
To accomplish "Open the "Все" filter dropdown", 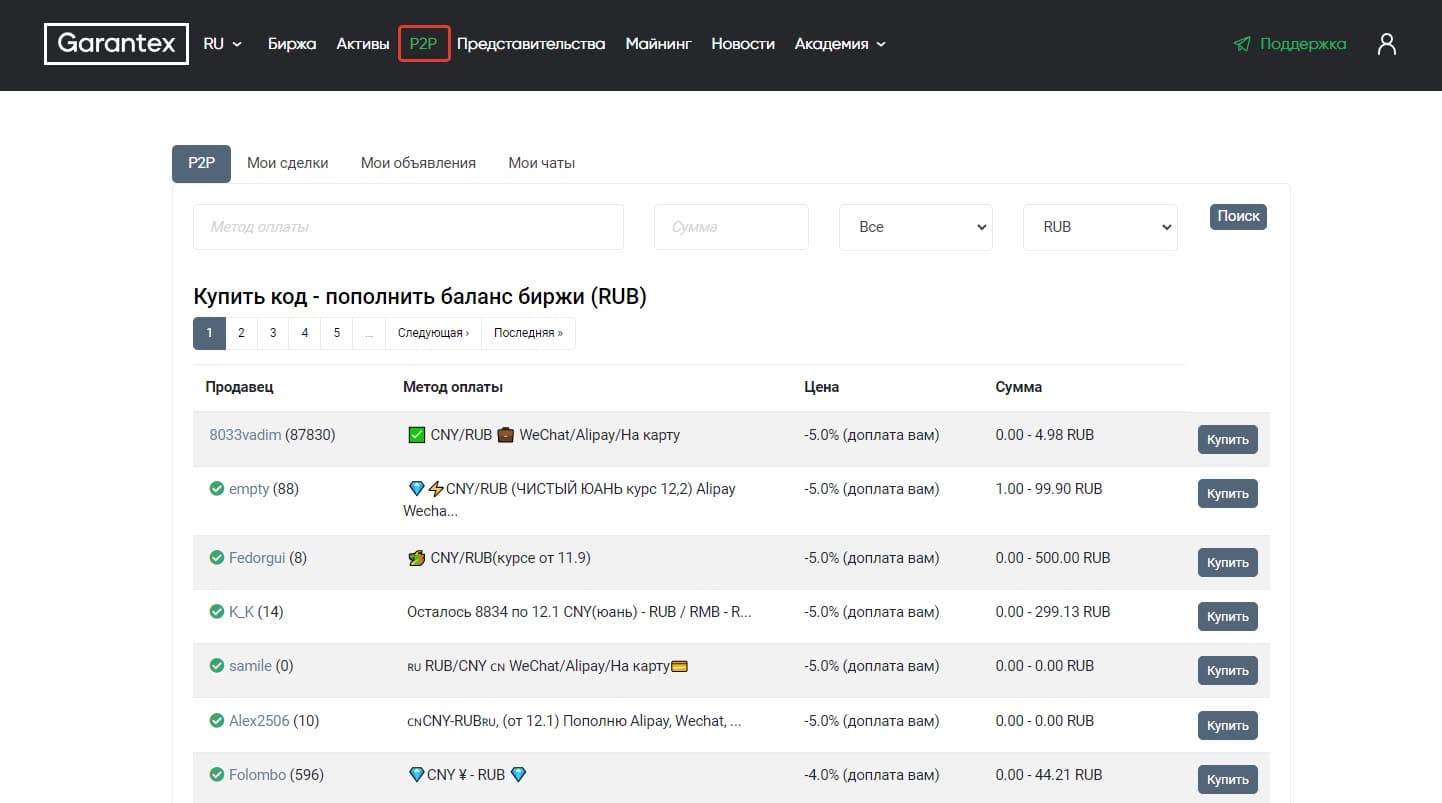I will (x=916, y=227).
